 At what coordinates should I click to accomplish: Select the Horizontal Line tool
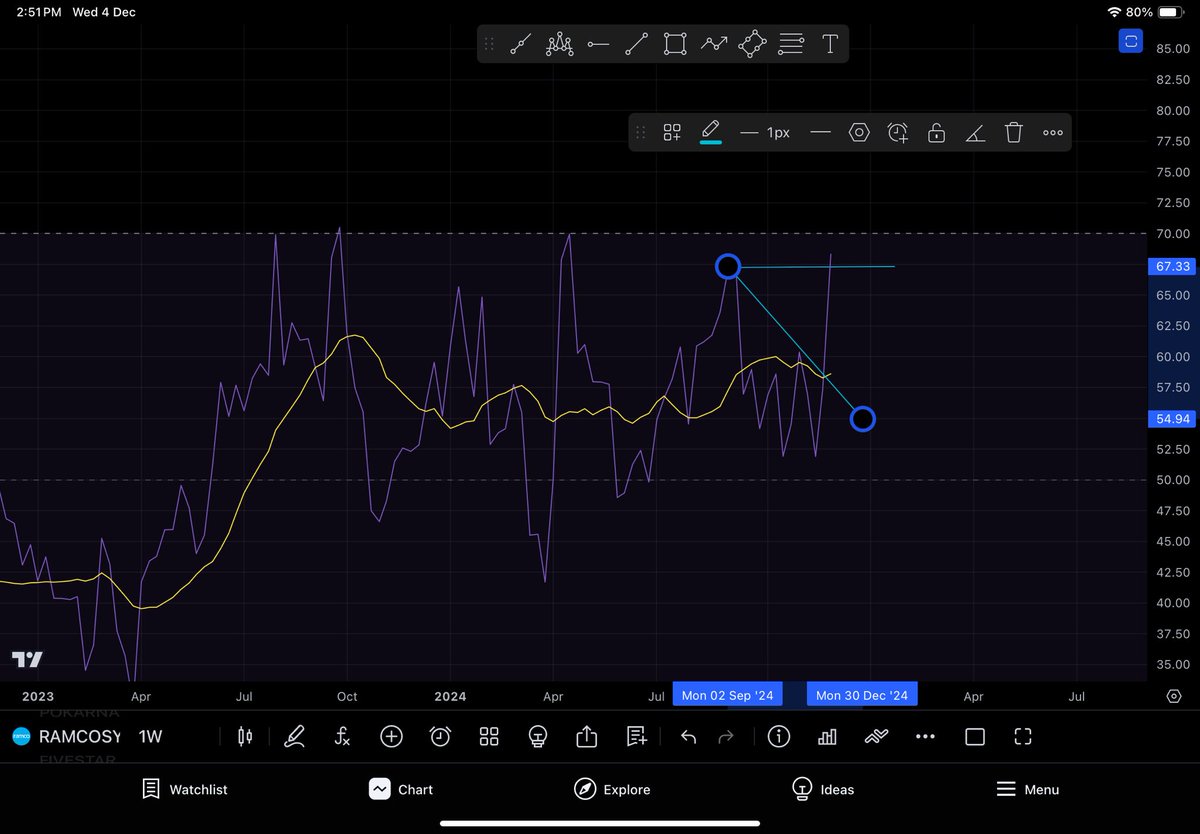coord(598,44)
